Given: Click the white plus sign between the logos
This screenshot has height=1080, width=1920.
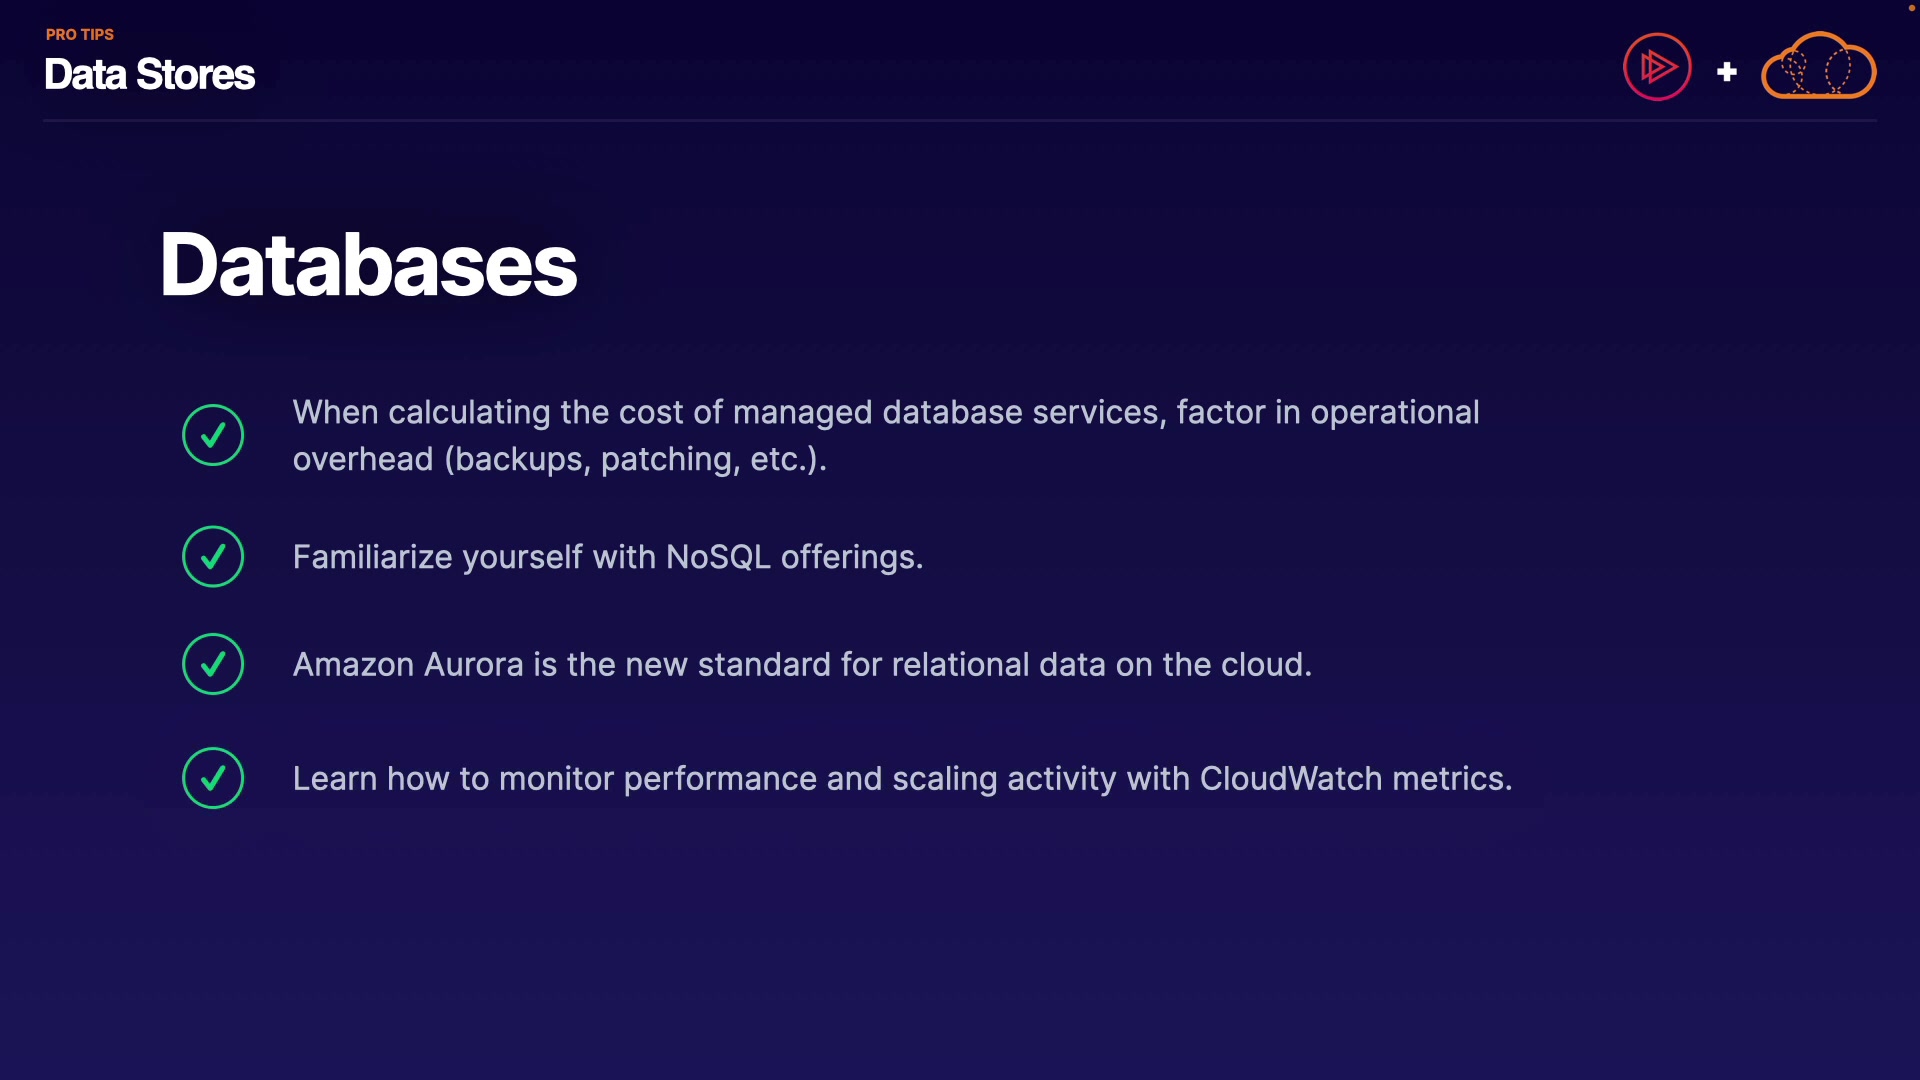Looking at the screenshot, I should 1726,72.
